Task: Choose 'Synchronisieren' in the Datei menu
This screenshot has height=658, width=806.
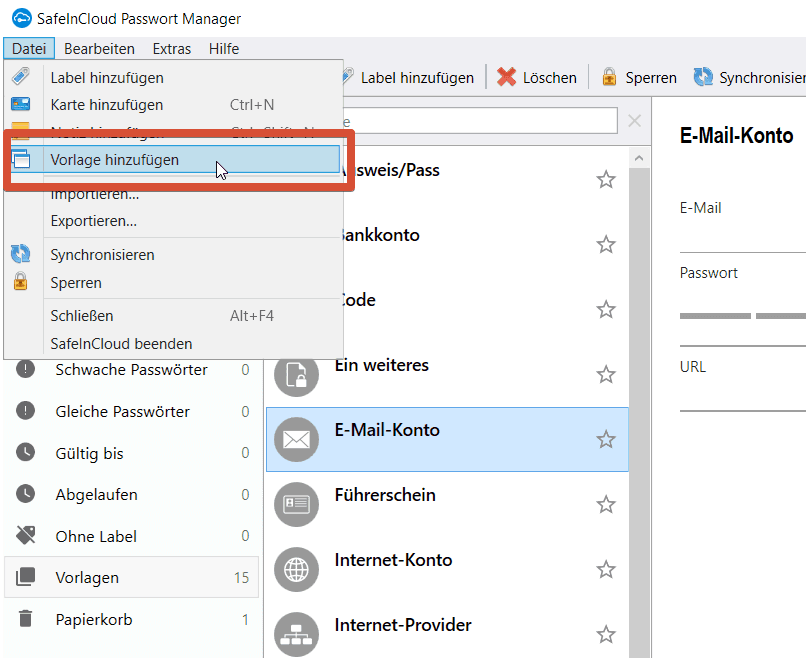Action: point(175,255)
